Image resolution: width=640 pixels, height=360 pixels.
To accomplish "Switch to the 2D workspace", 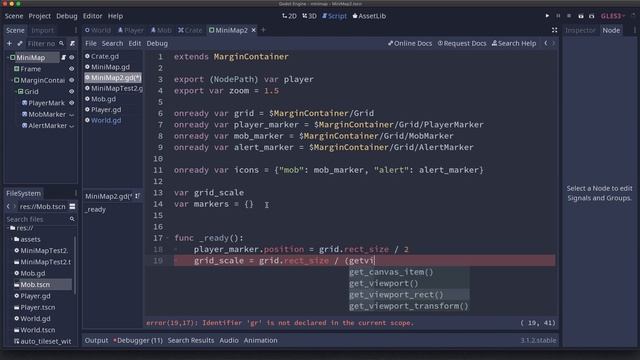I will click(289, 16).
